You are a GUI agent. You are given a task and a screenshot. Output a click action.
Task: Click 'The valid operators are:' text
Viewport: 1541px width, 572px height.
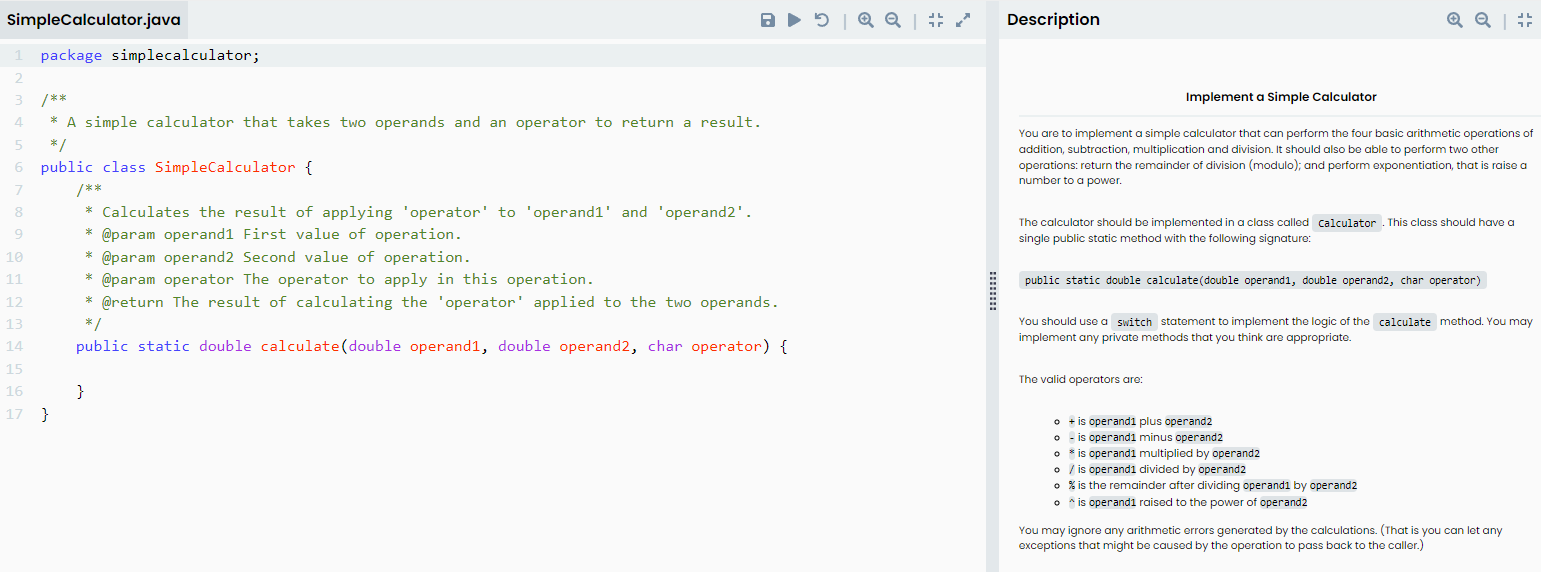tap(1080, 380)
